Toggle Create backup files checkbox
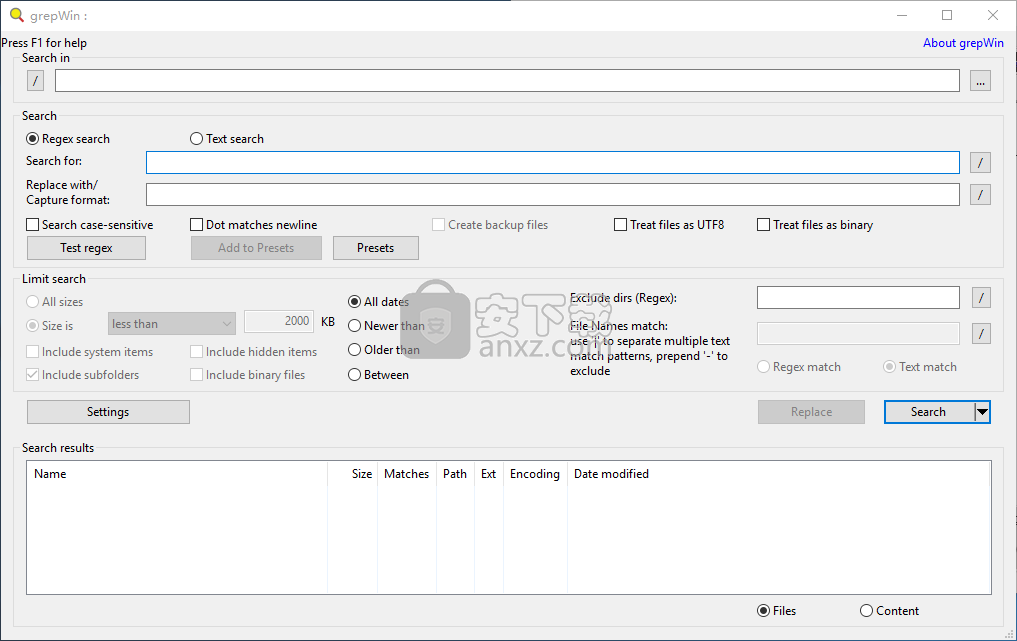This screenshot has height=641, width=1017. 490,224
